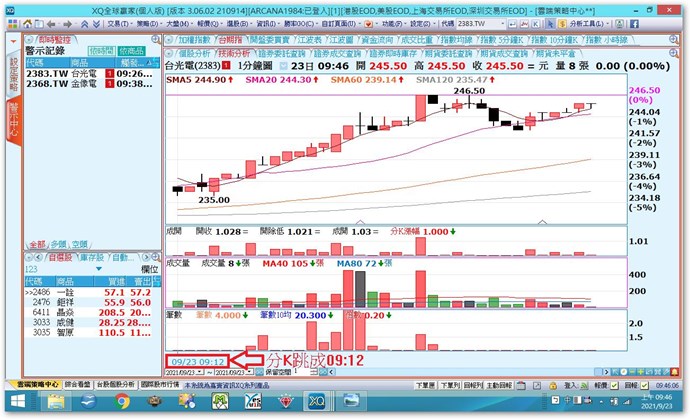
Task: Click the double up-arrow toolbar icon
Action: (x=84, y=24)
